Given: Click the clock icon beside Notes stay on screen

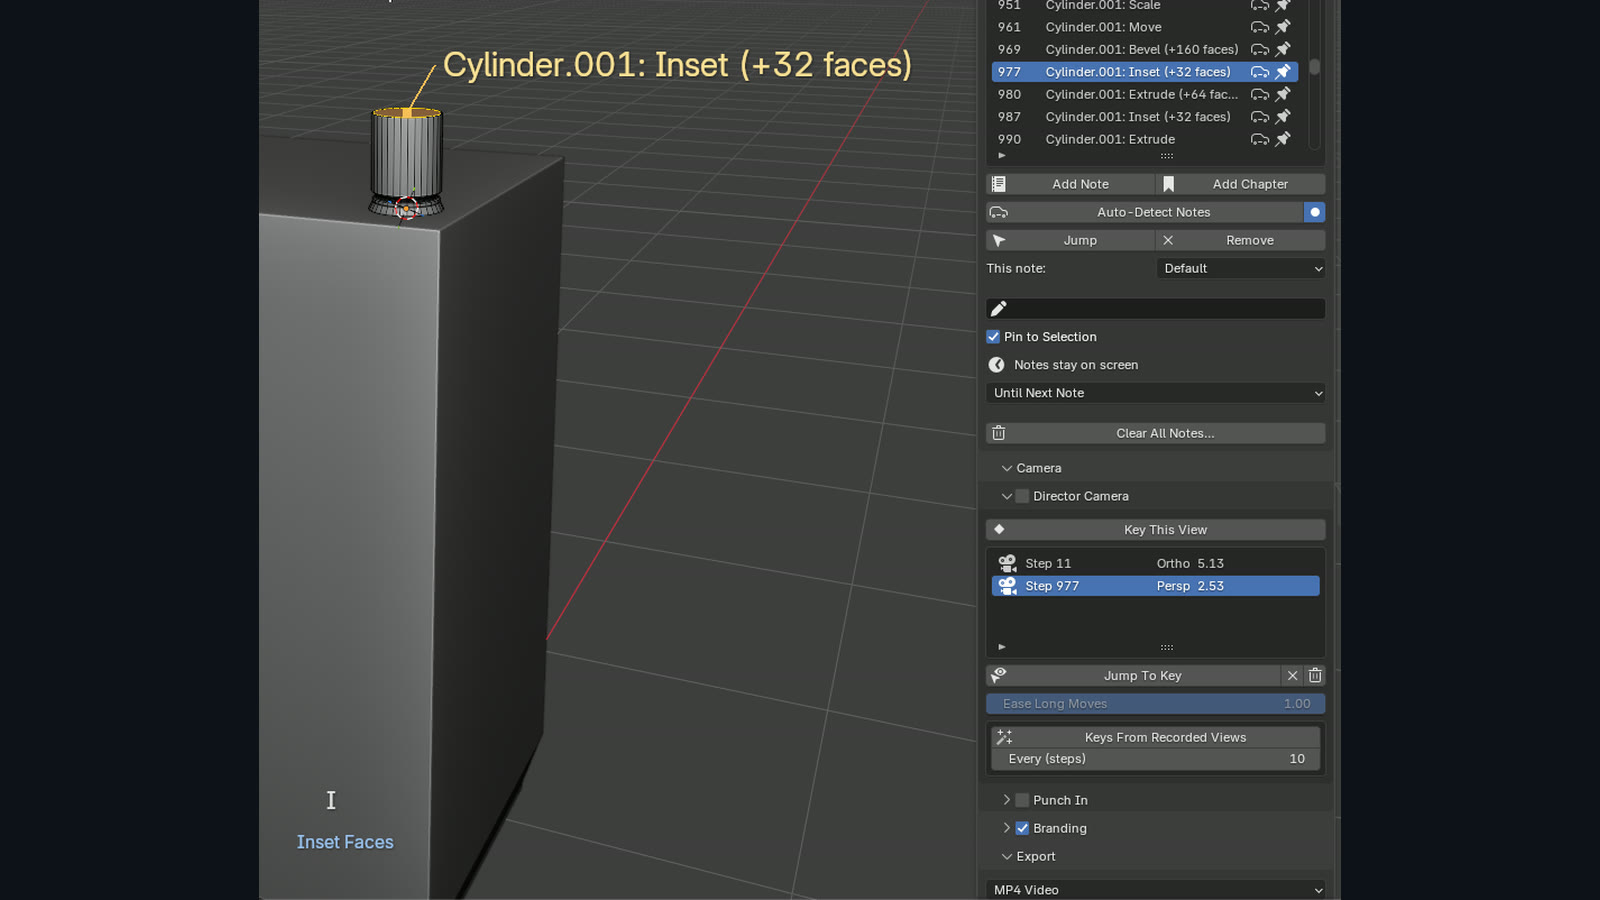Looking at the screenshot, I should click(x=997, y=365).
